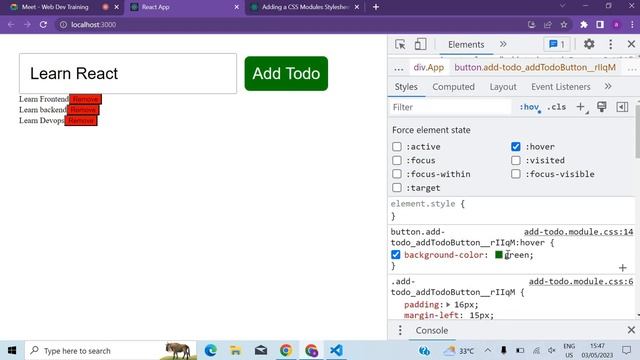Show hidden breadcrumb ancestors ellipsis
640x360 pixels.
(399, 68)
